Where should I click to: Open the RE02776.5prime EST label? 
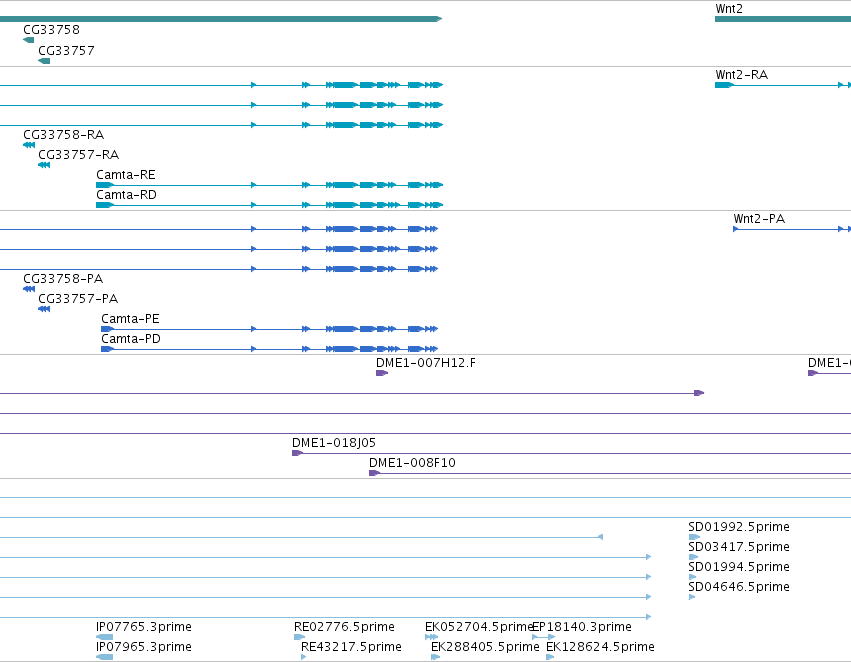(x=344, y=627)
